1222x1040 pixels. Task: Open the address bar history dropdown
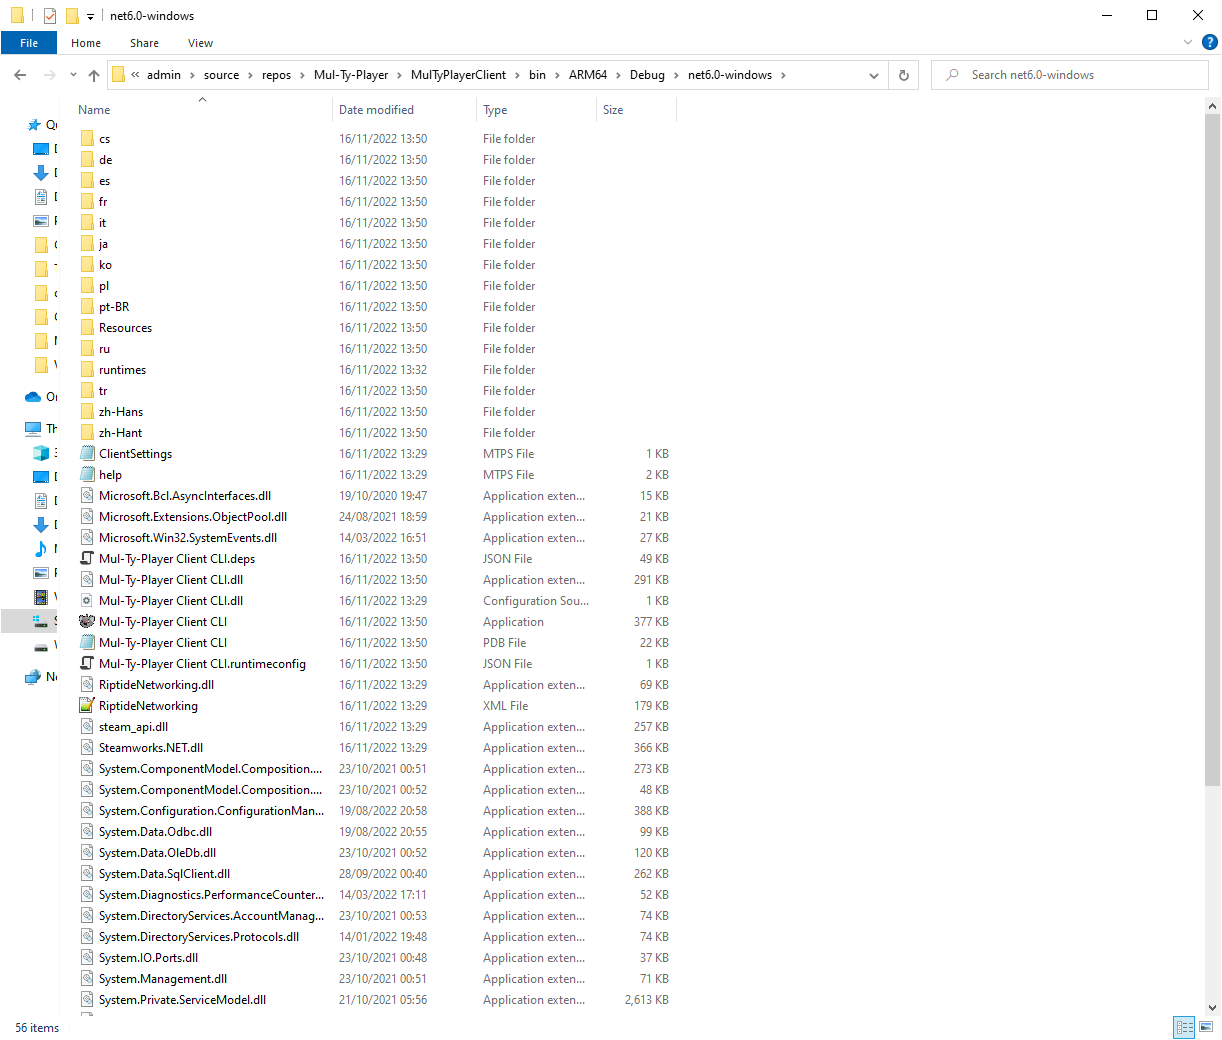874,75
